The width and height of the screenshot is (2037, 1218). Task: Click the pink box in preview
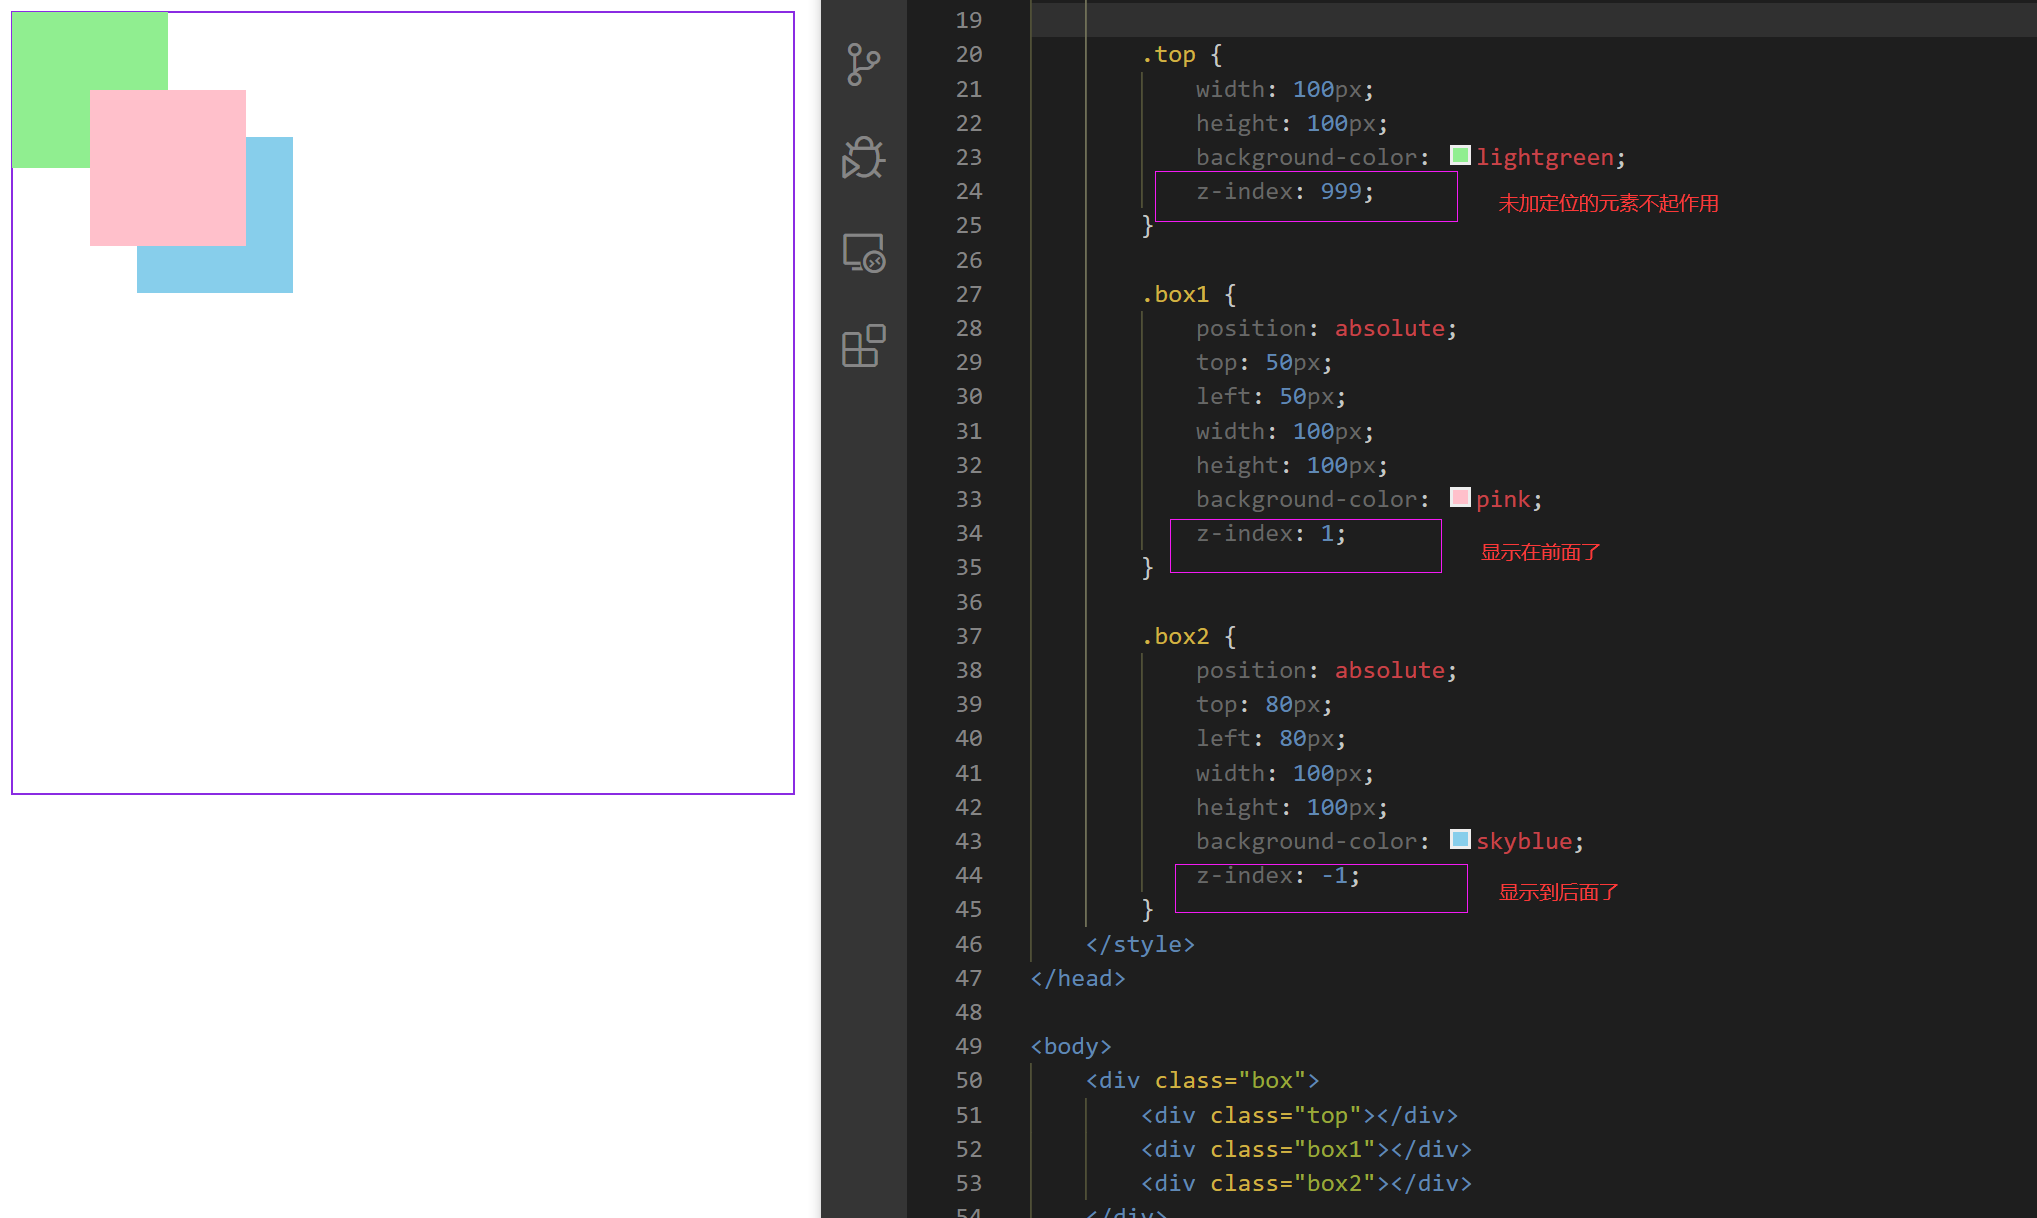point(167,167)
